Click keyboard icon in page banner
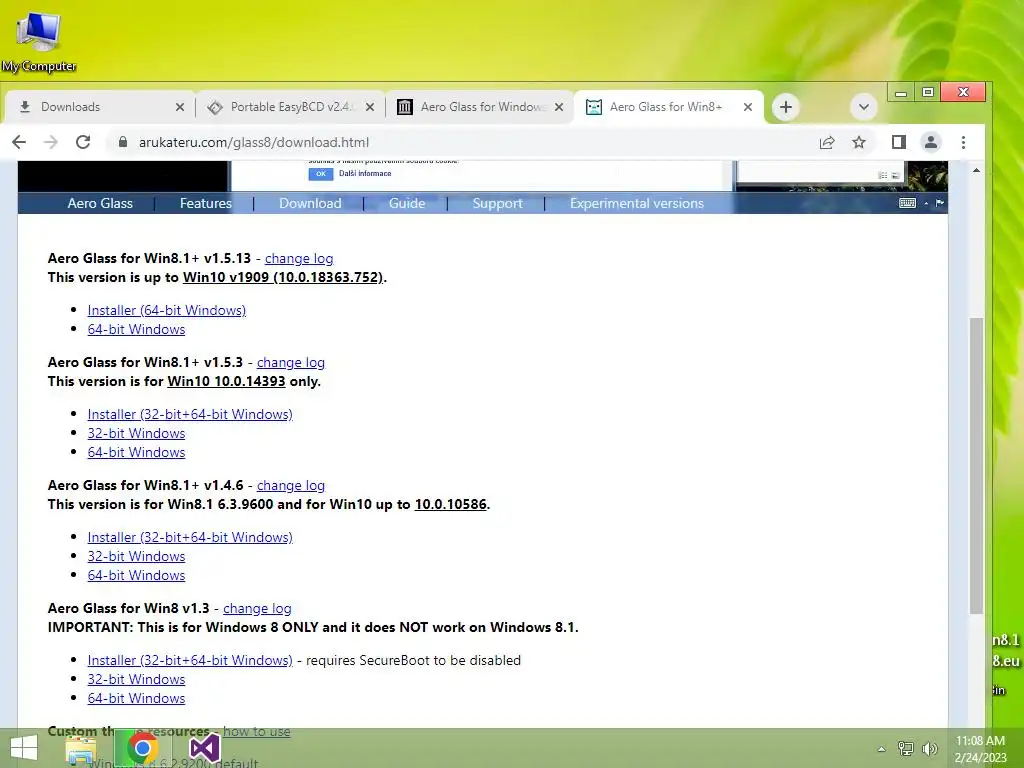 [907, 203]
